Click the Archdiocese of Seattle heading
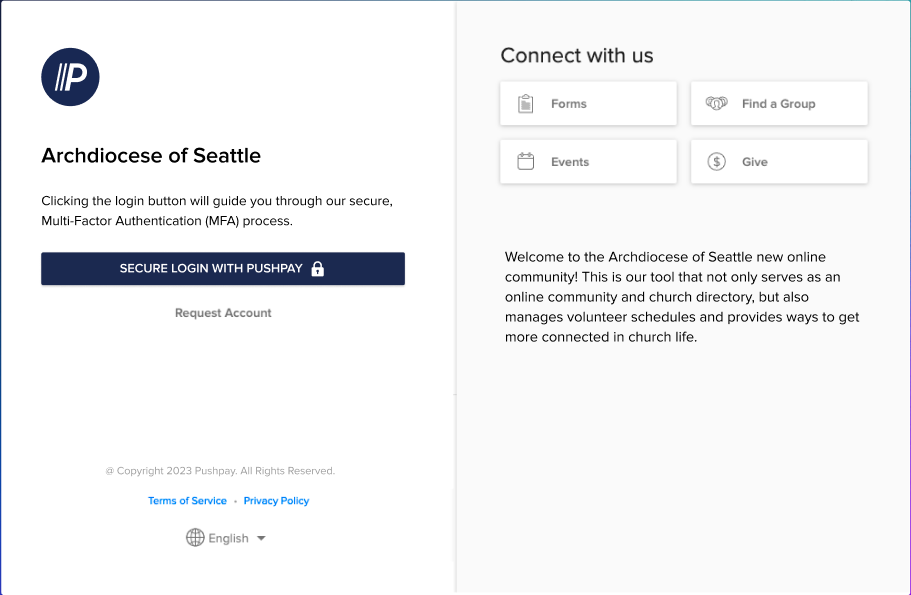 [x=151, y=156]
